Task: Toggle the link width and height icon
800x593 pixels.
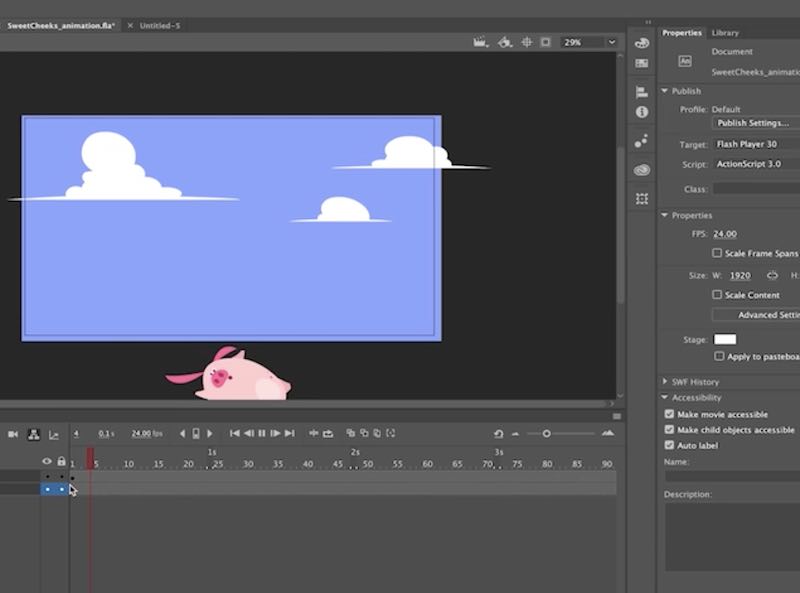Action: point(772,276)
